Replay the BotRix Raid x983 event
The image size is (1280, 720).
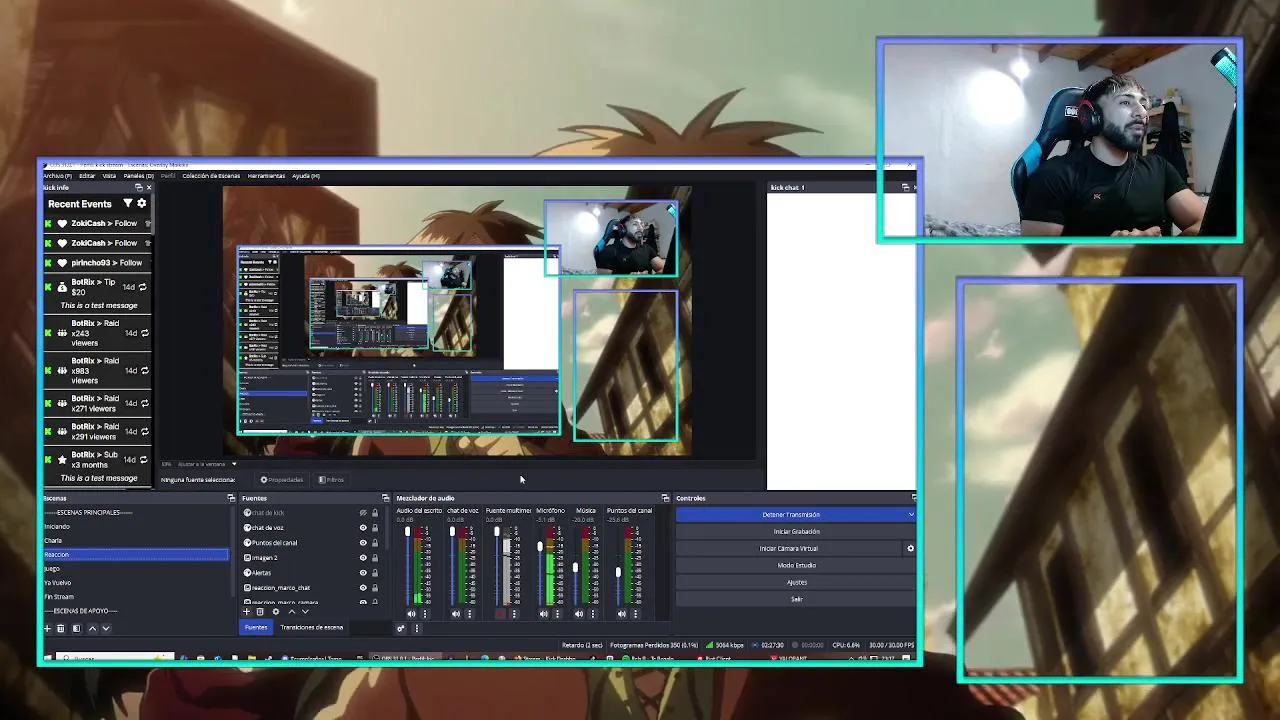coord(143,370)
